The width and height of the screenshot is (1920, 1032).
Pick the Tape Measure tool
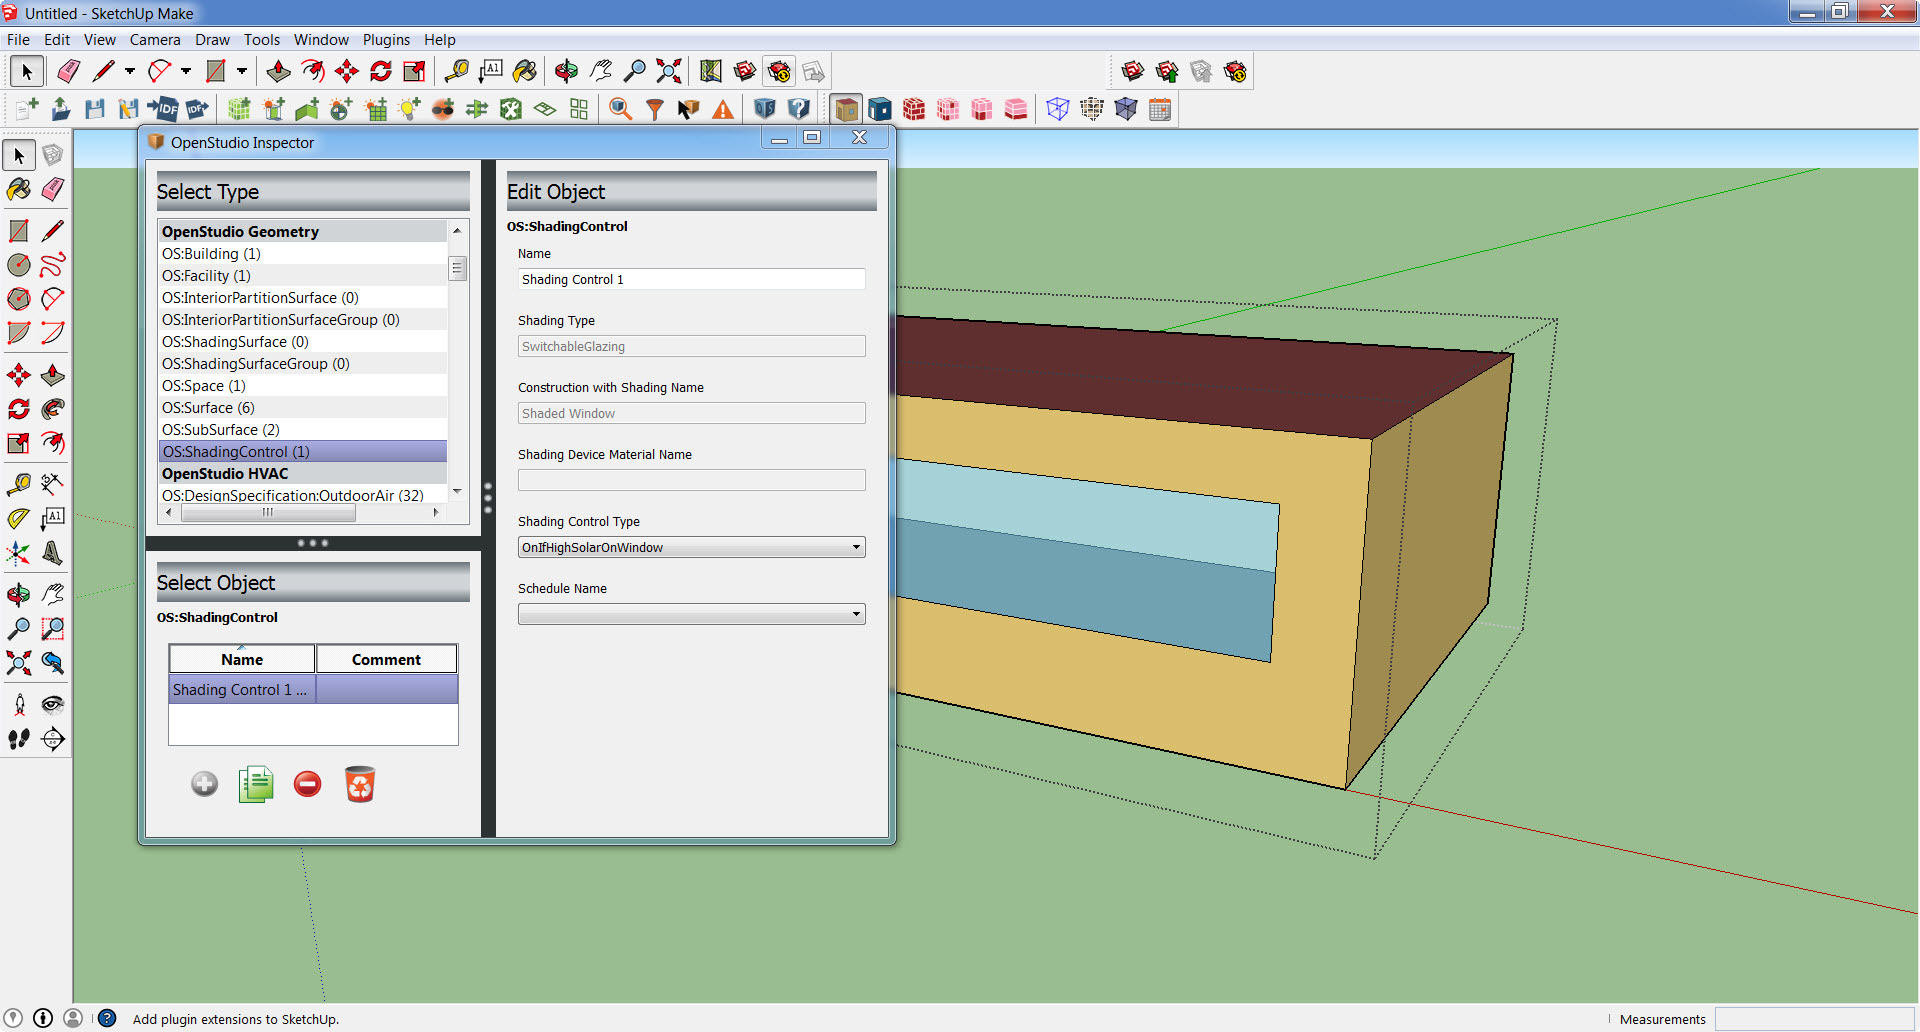pos(459,71)
